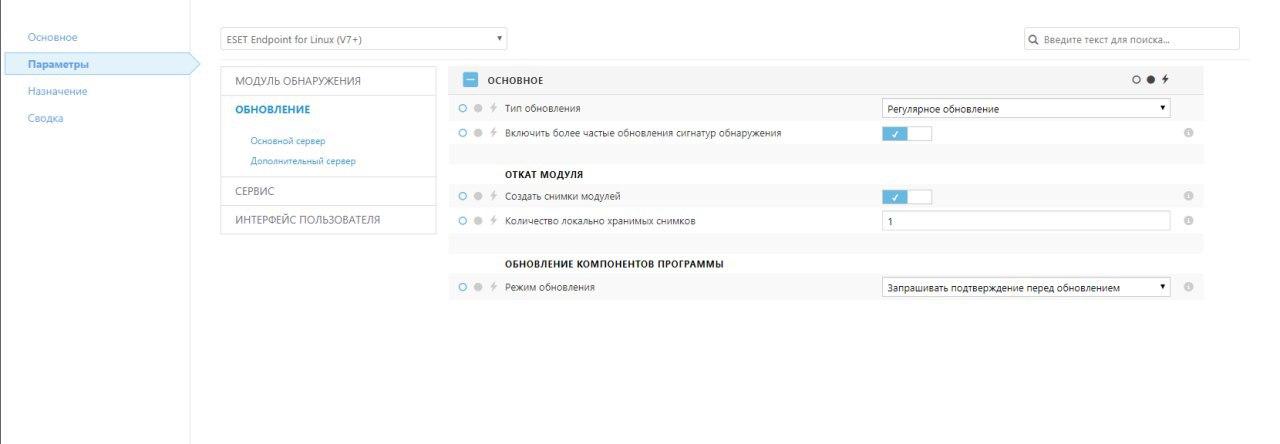
Task: Click the lightning Force flag for Режим обновления
Action: click(x=493, y=287)
